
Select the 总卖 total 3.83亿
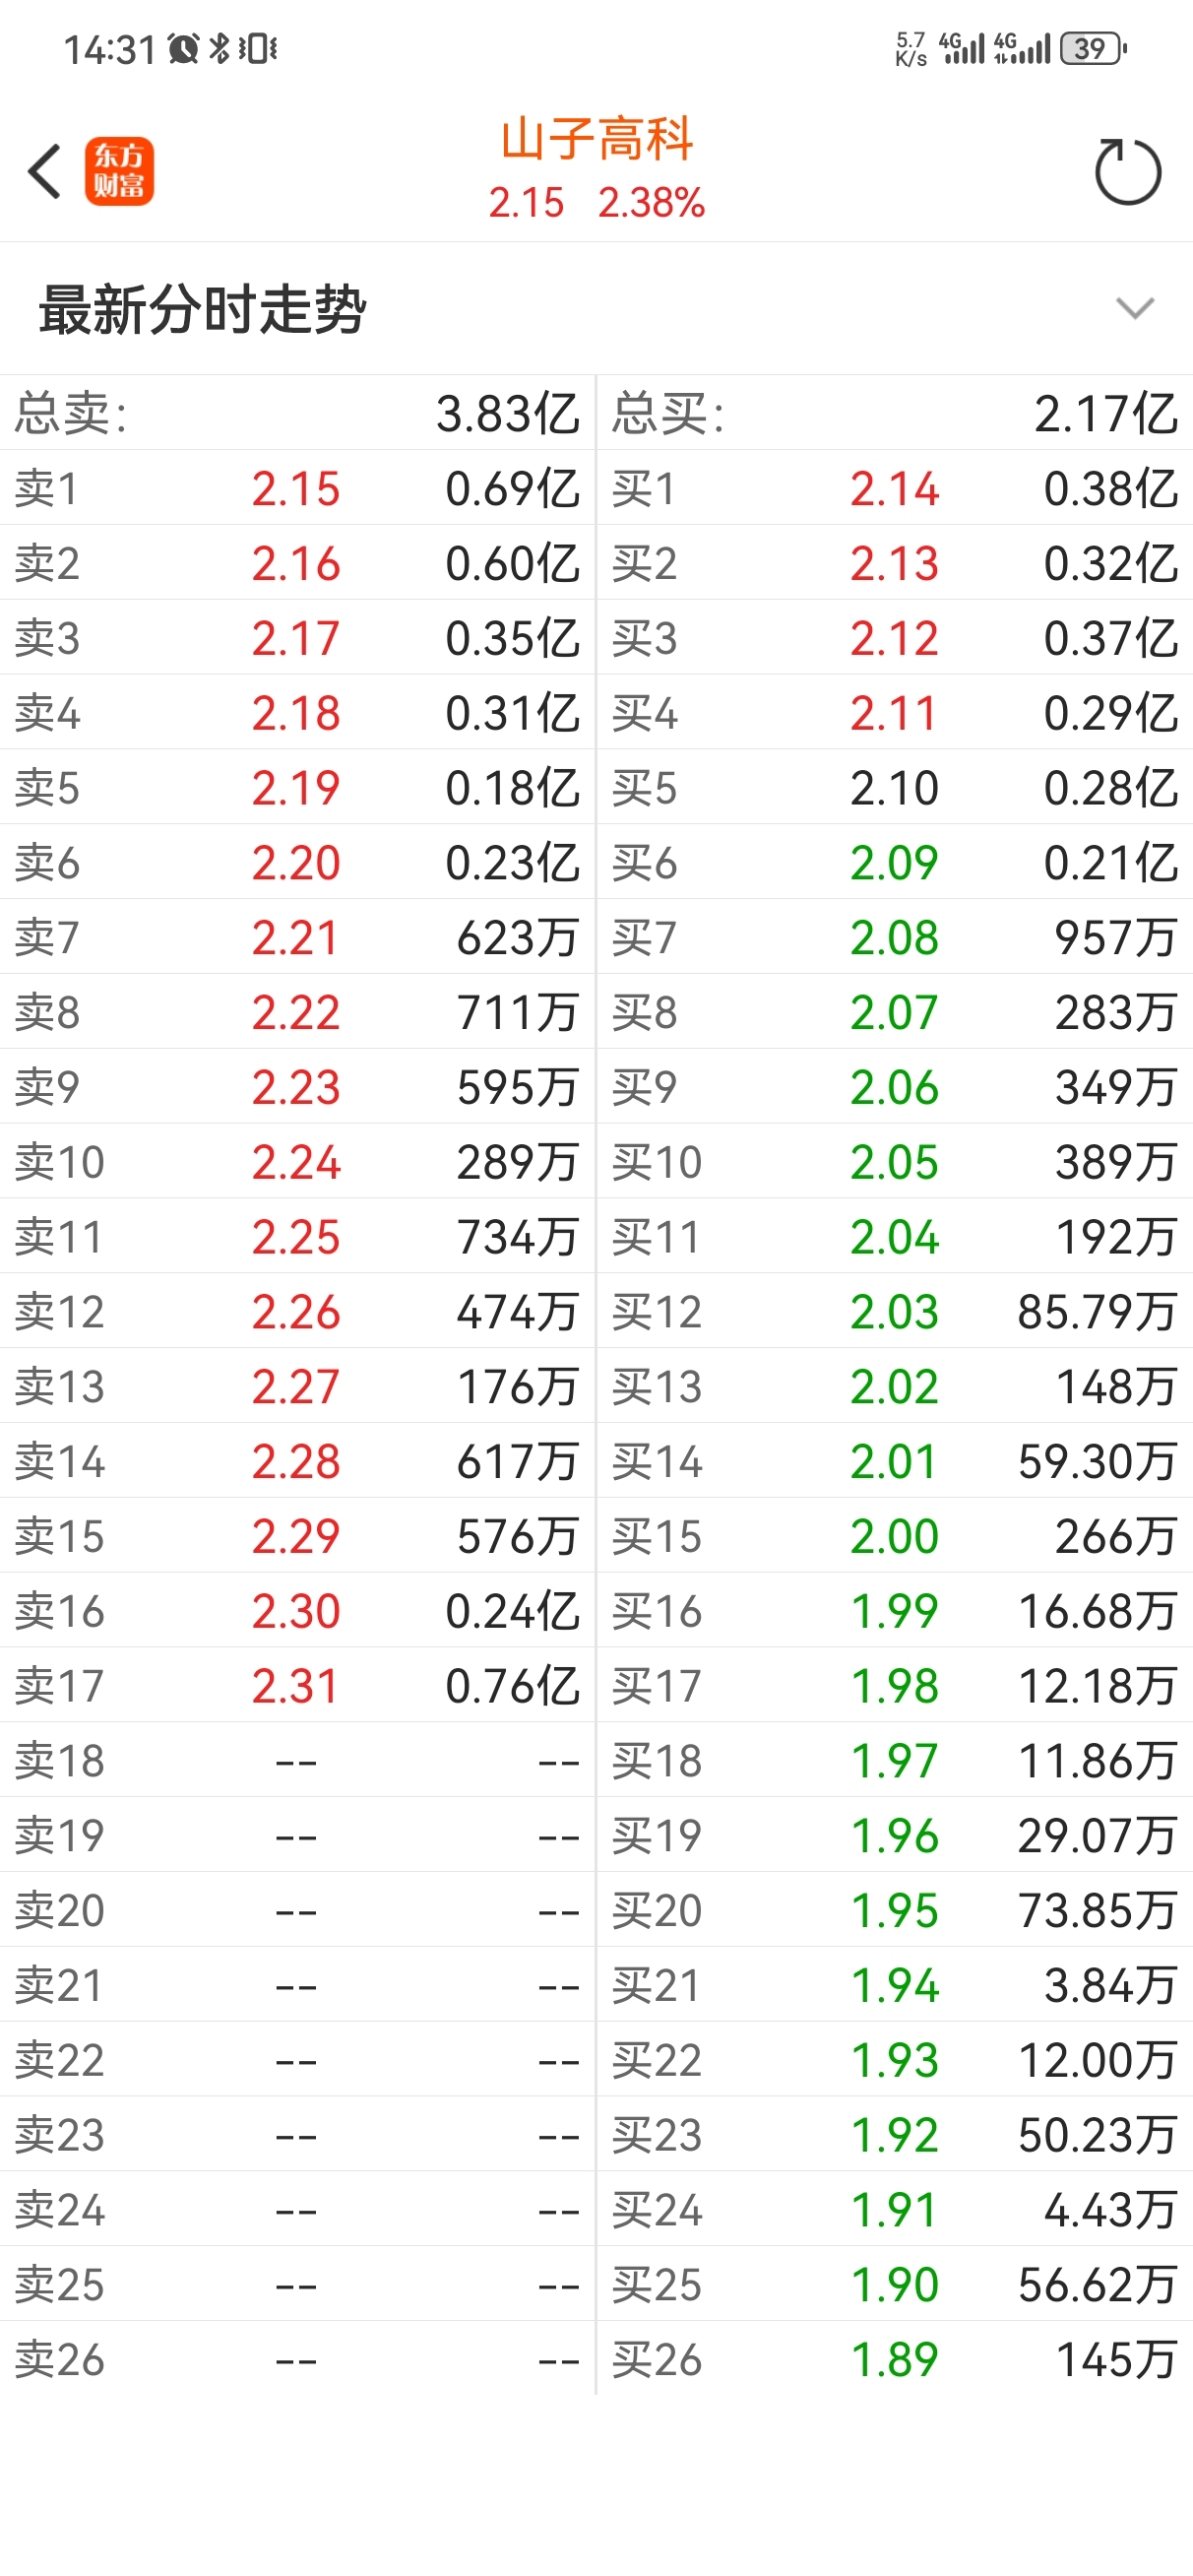pos(508,413)
